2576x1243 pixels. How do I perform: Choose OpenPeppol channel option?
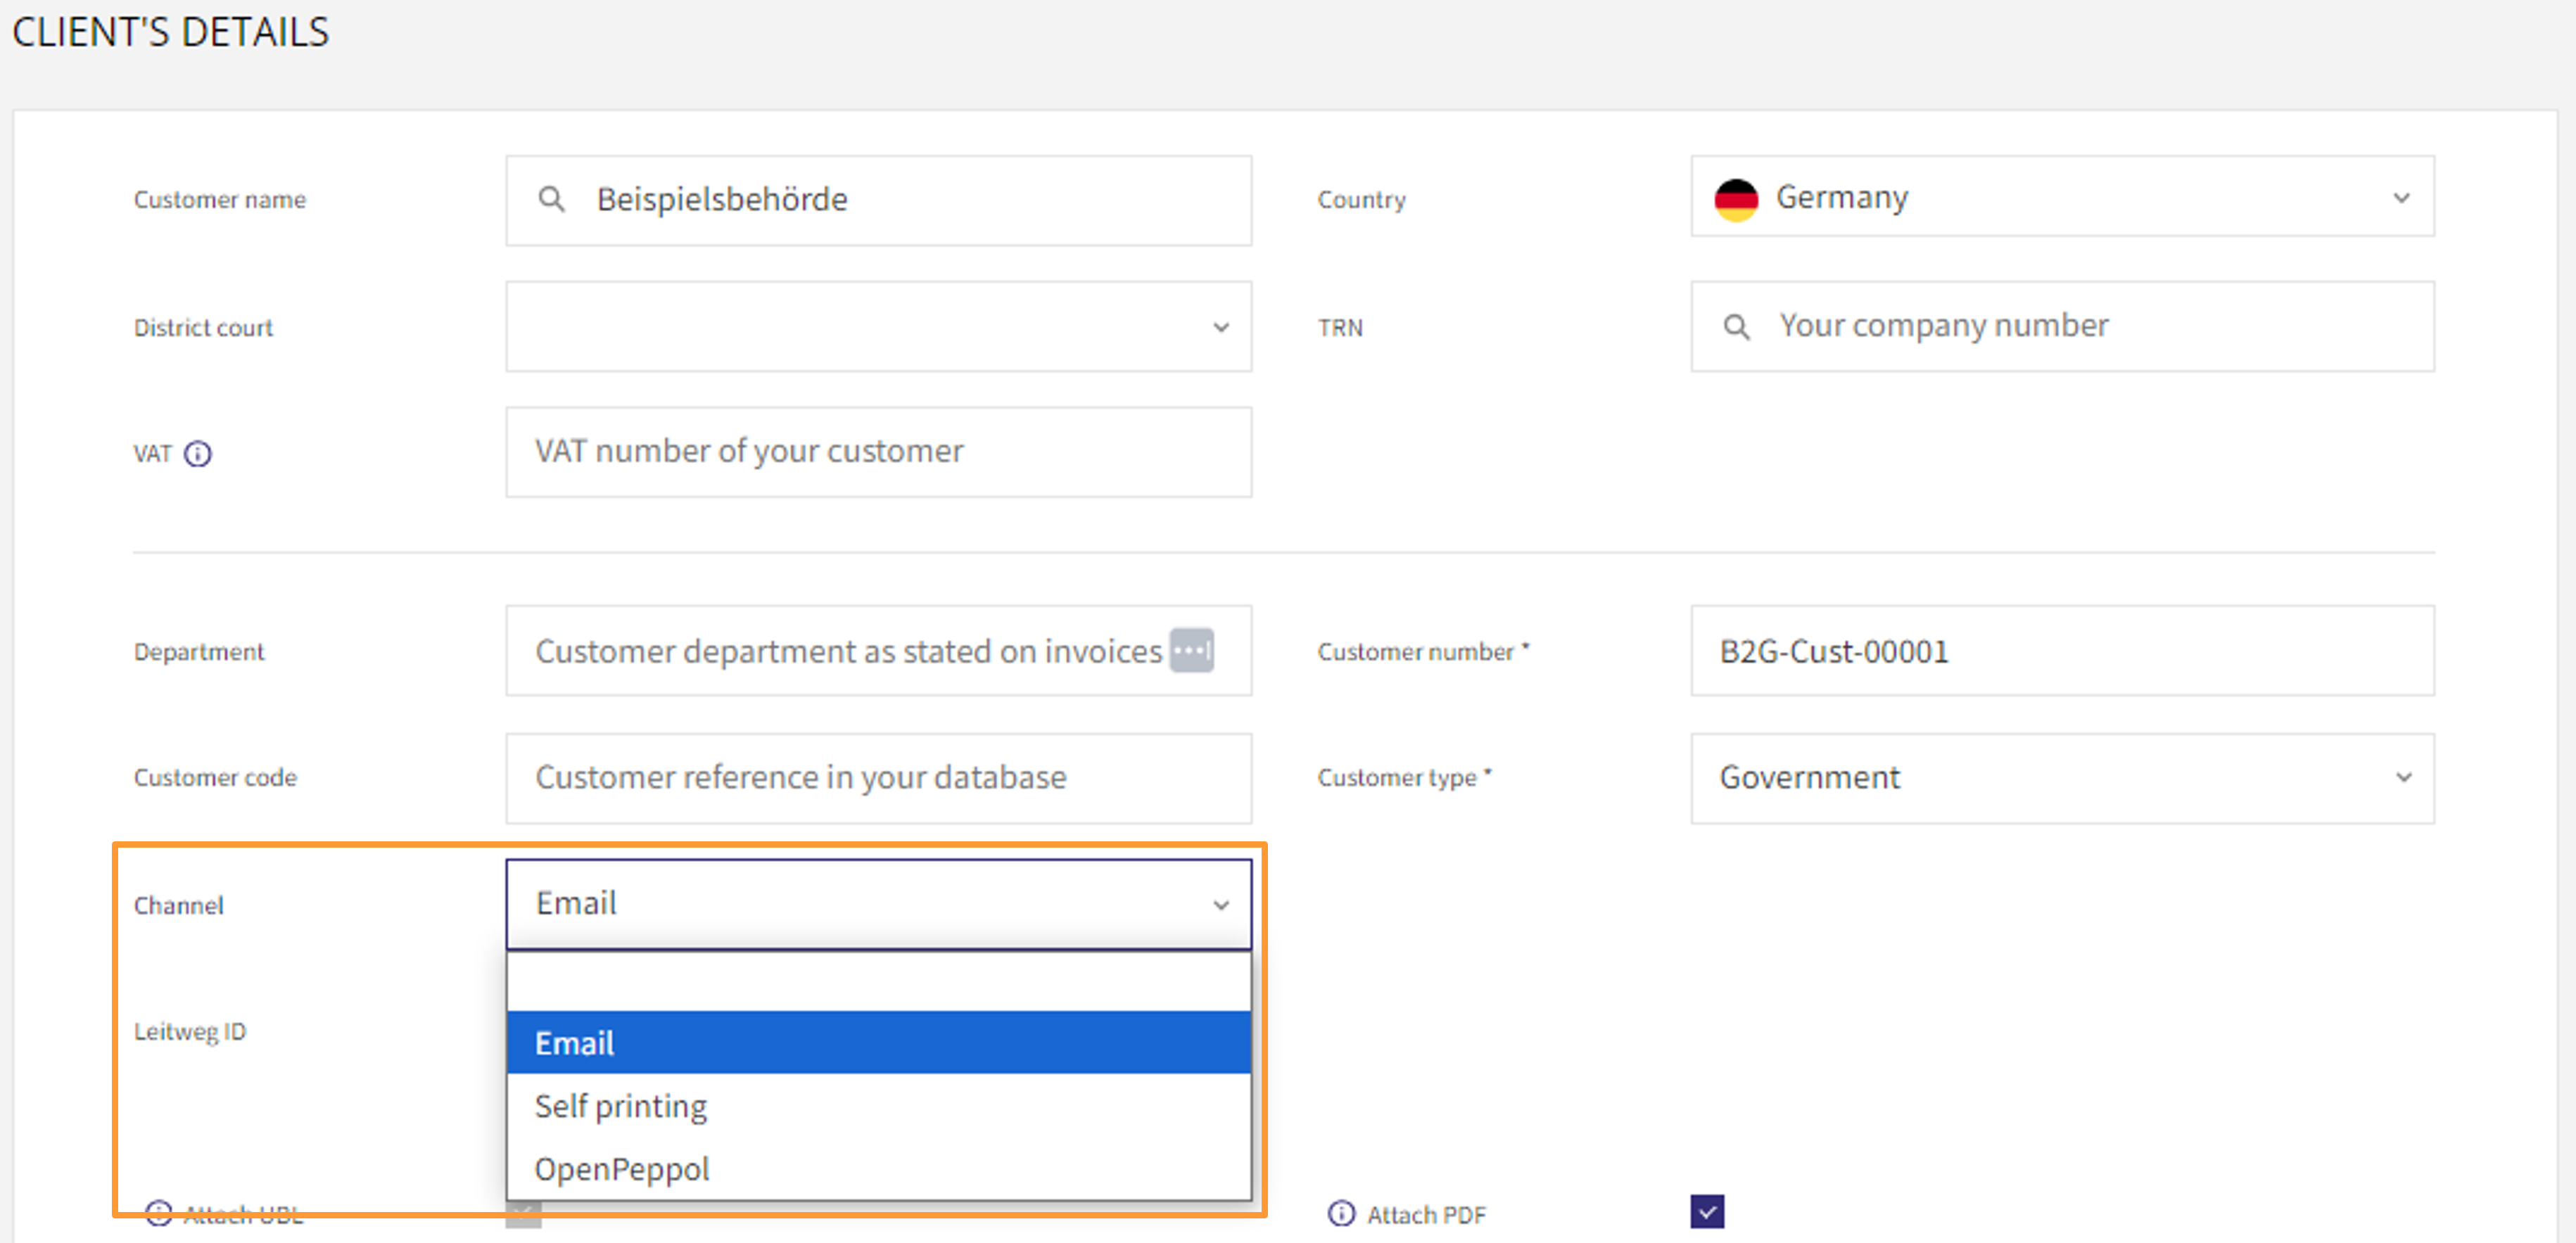click(878, 1168)
